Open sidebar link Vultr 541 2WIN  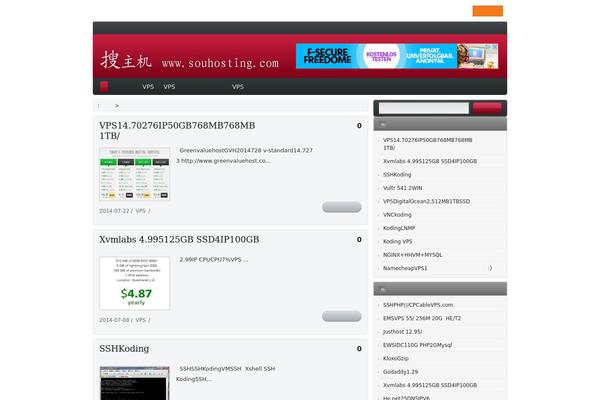pos(403,188)
